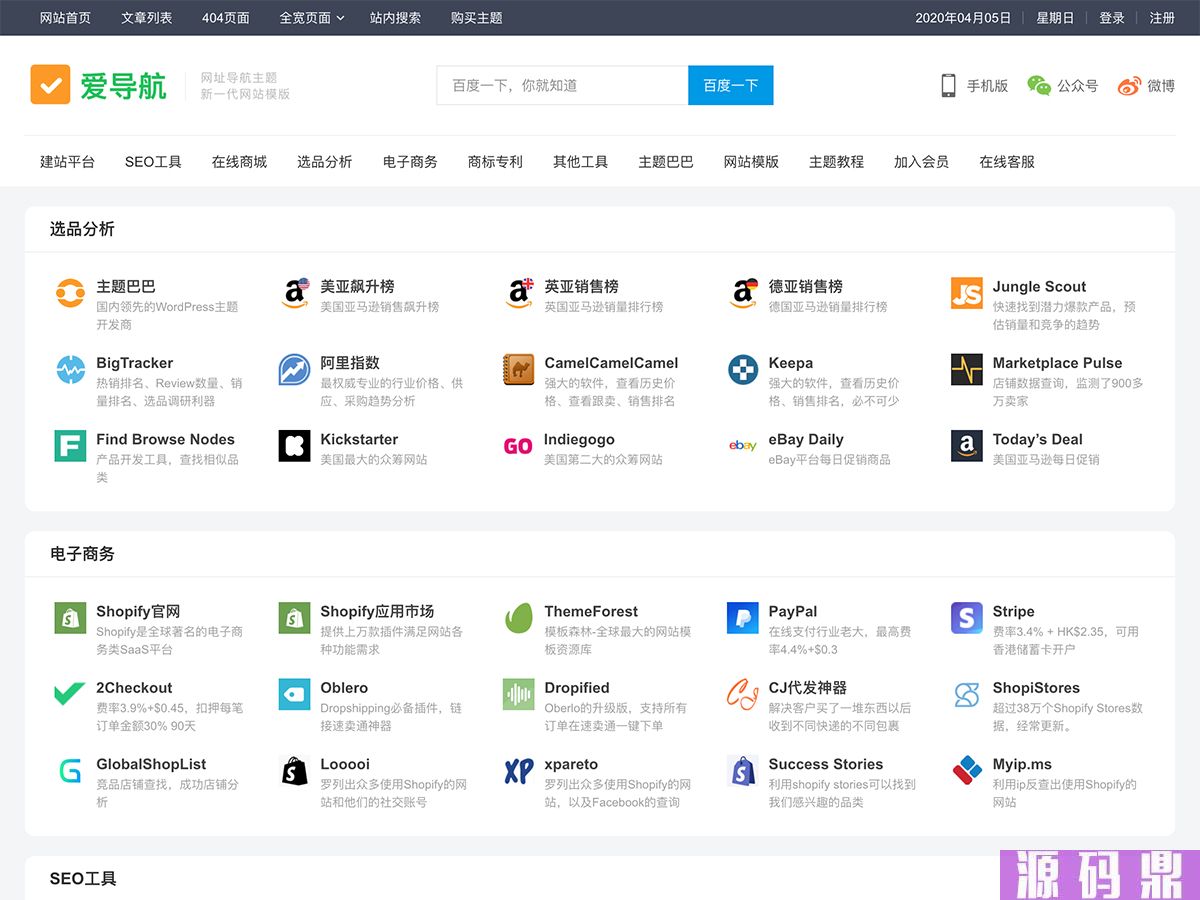Image resolution: width=1200 pixels, height=900 pixels.
Task: Click the Kickstarter black K icon
Action: (294, 446)
